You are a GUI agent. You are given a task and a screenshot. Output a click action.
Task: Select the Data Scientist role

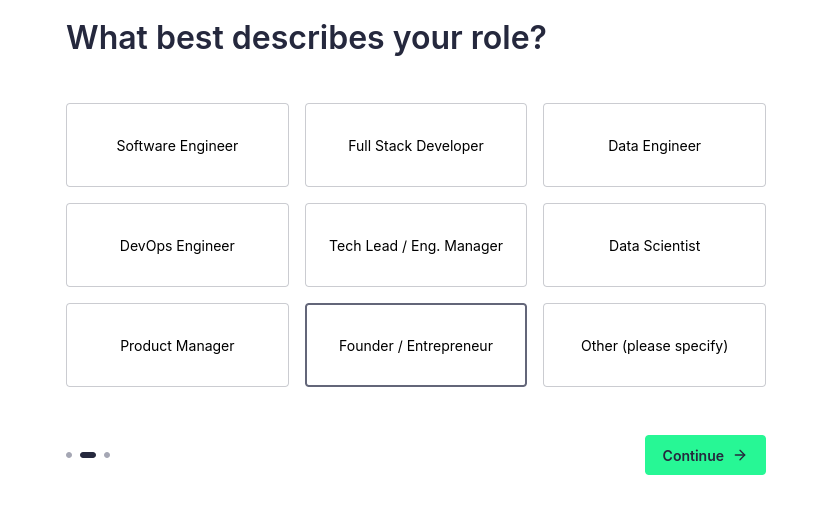[x=654, y=245]
